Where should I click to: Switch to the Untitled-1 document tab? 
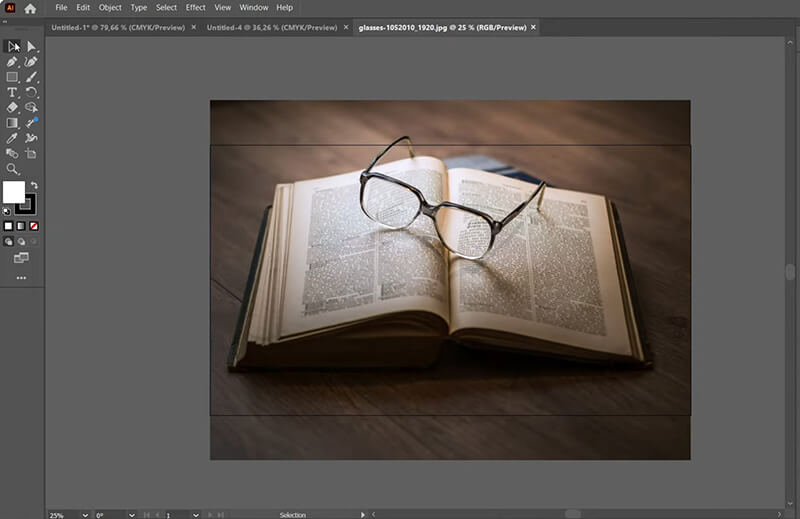point(118,28)
